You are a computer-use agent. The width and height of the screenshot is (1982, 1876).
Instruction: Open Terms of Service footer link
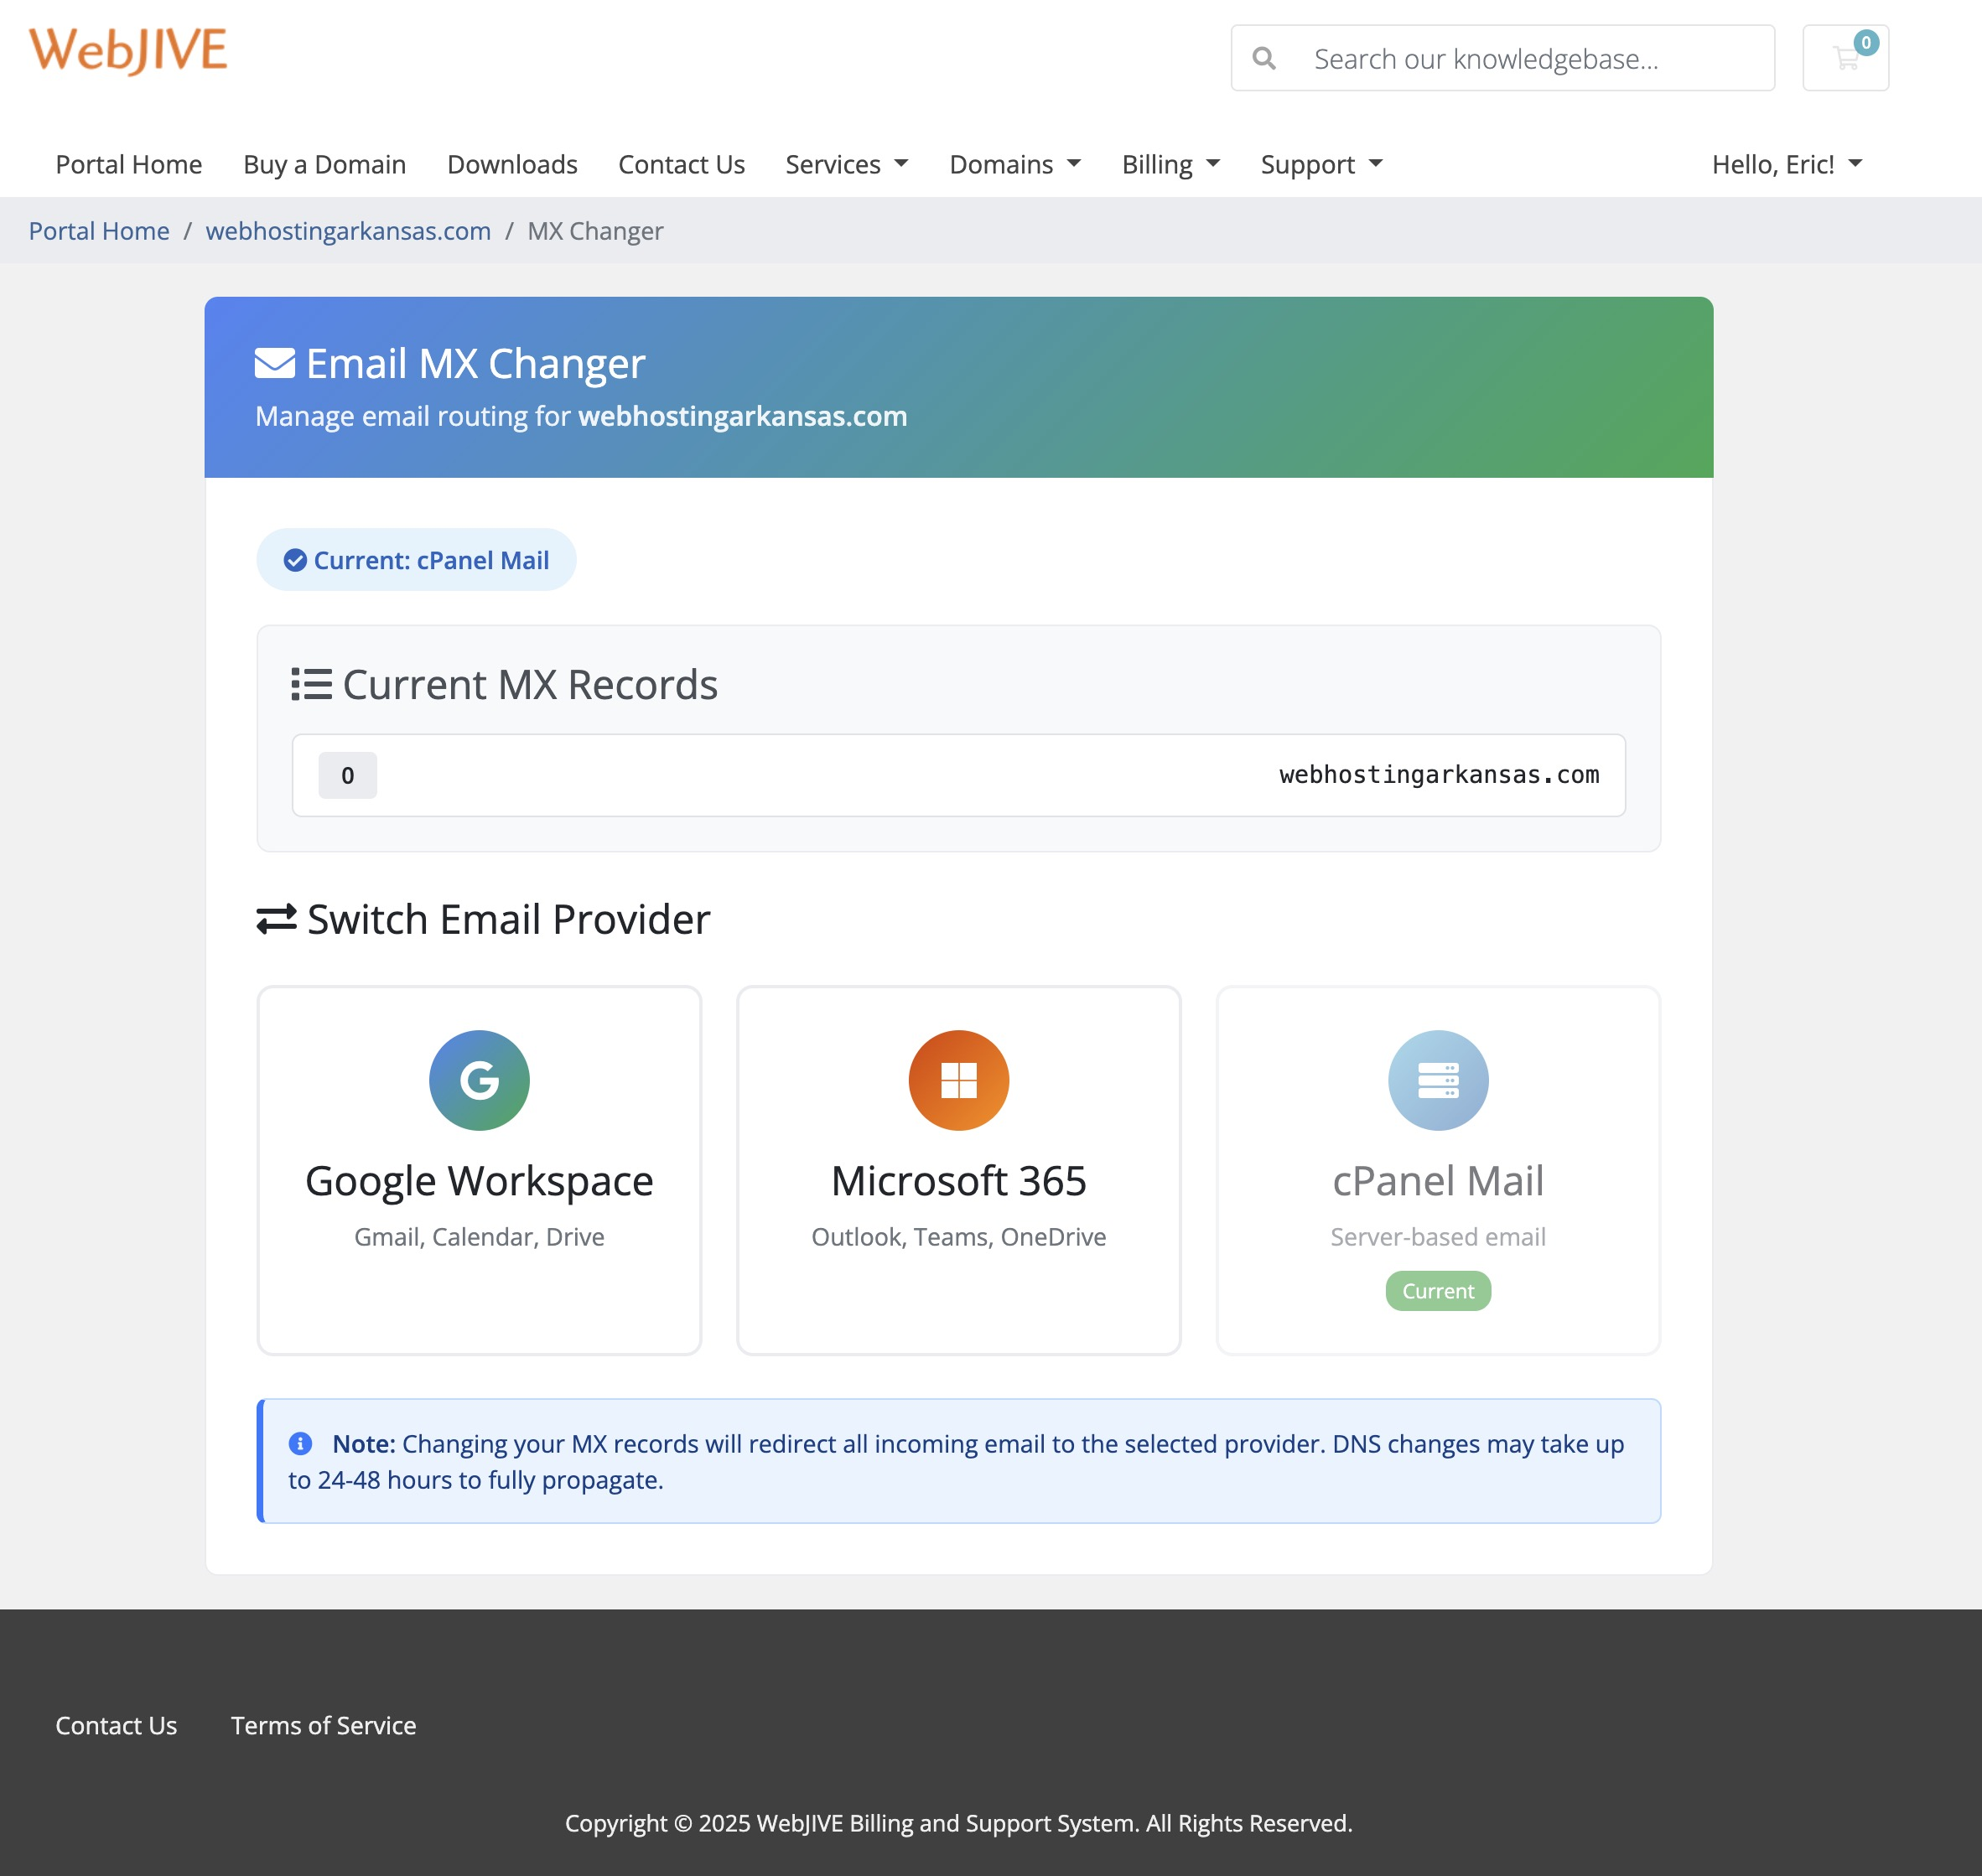click(x=323, y=1725)
